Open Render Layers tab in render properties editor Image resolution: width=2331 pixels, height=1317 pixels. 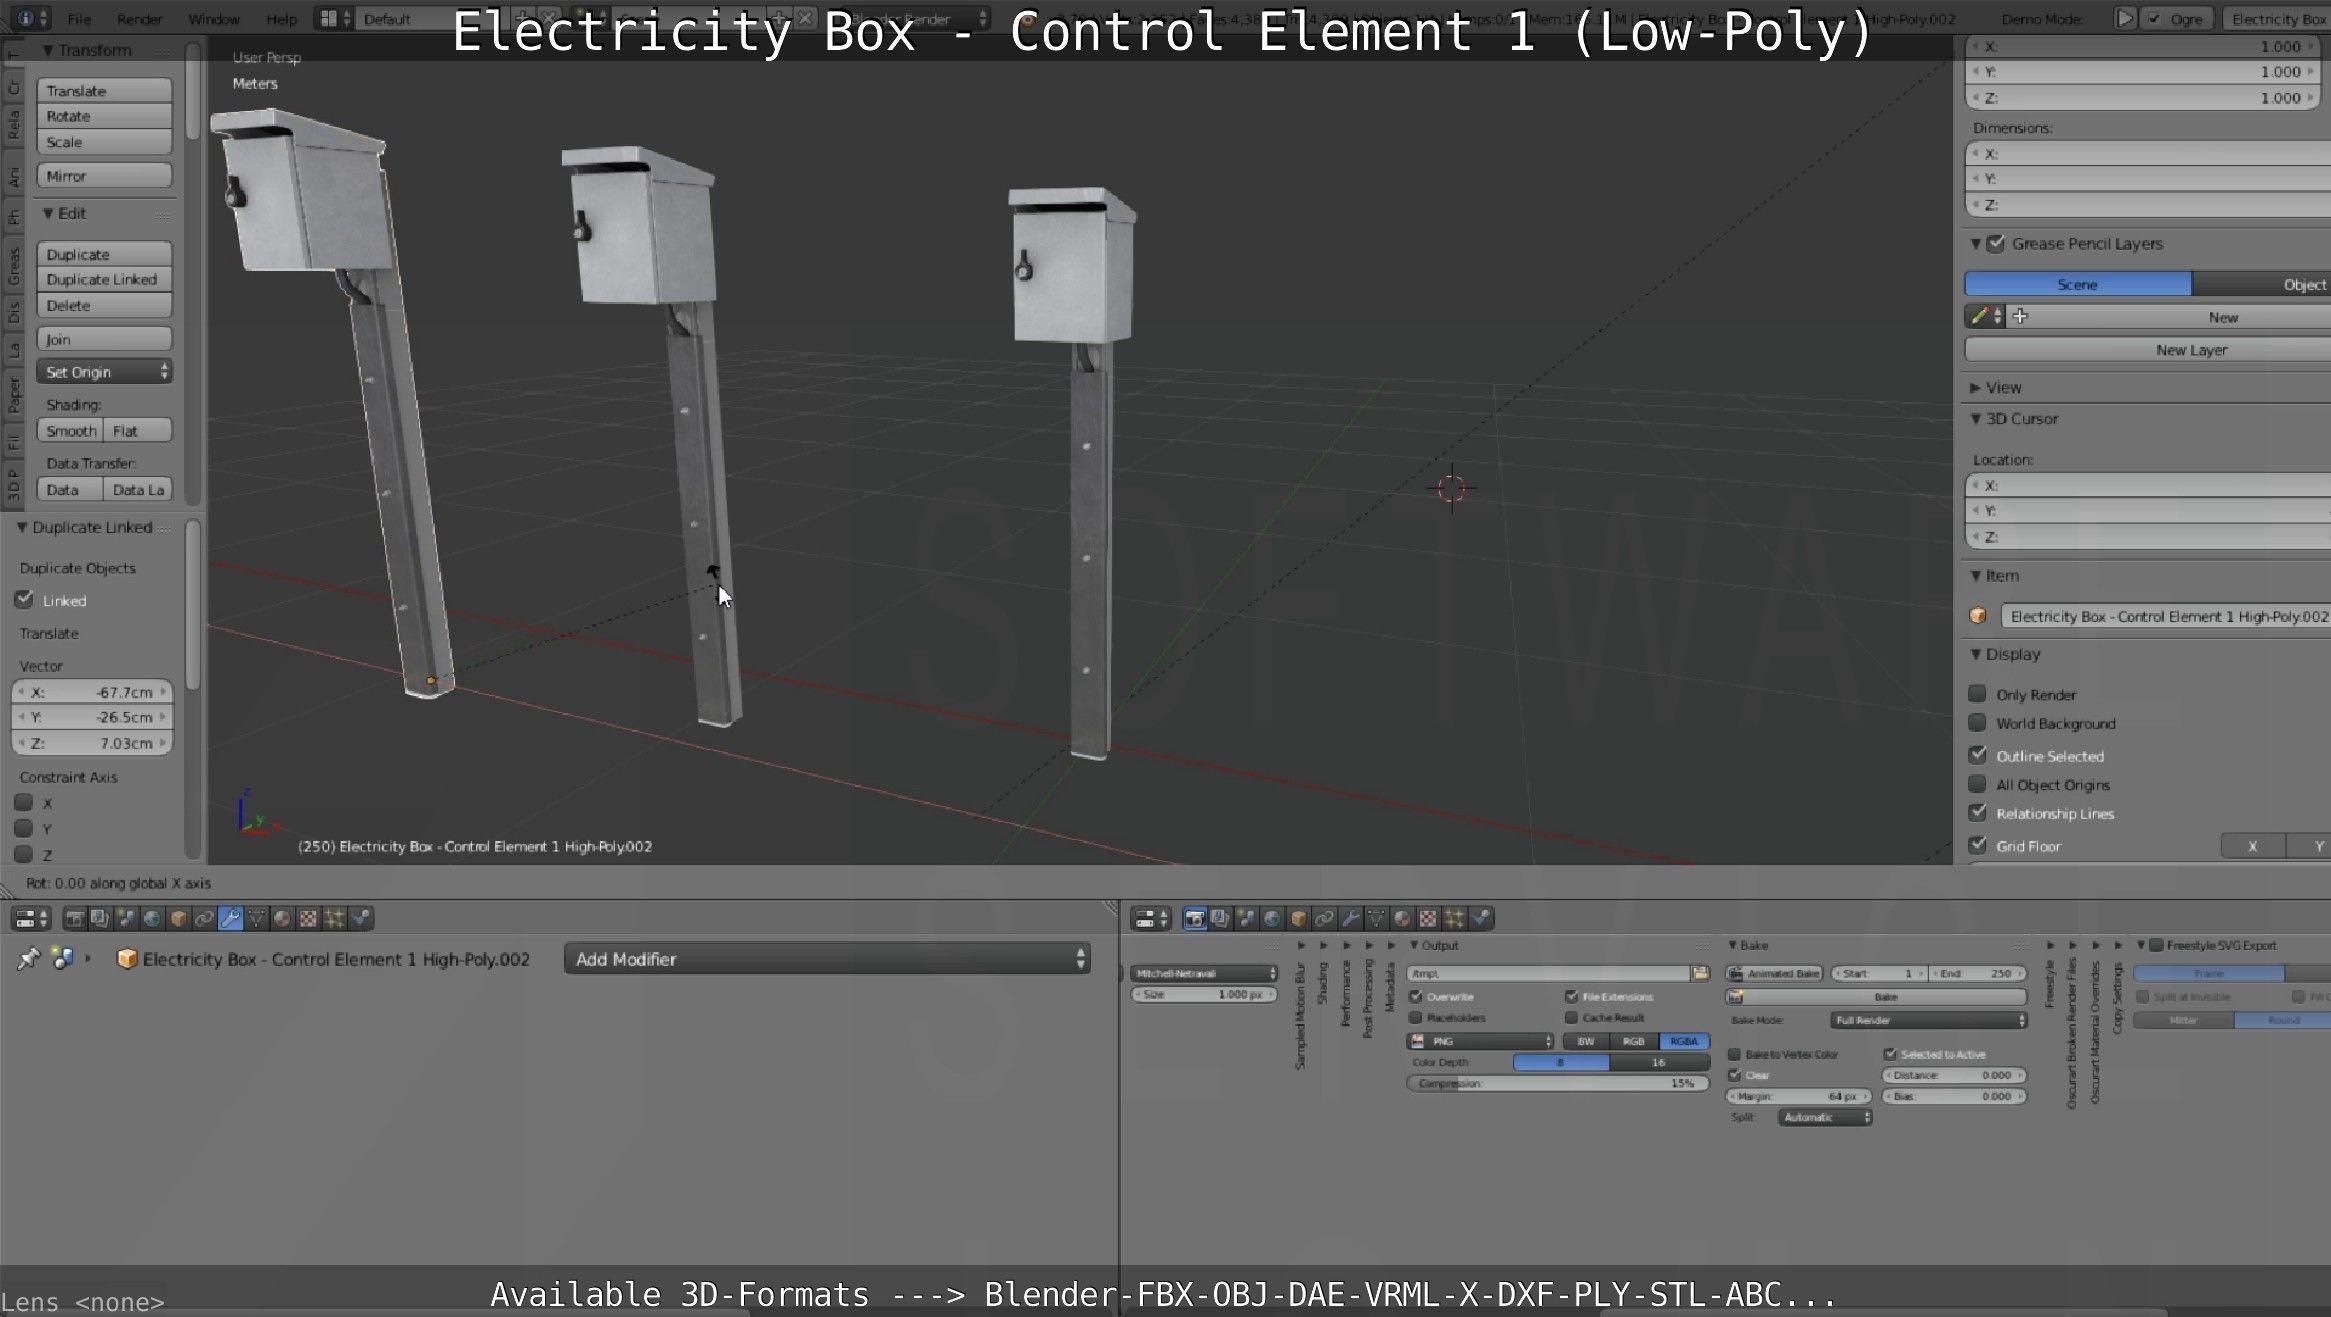coord(1221,918)
